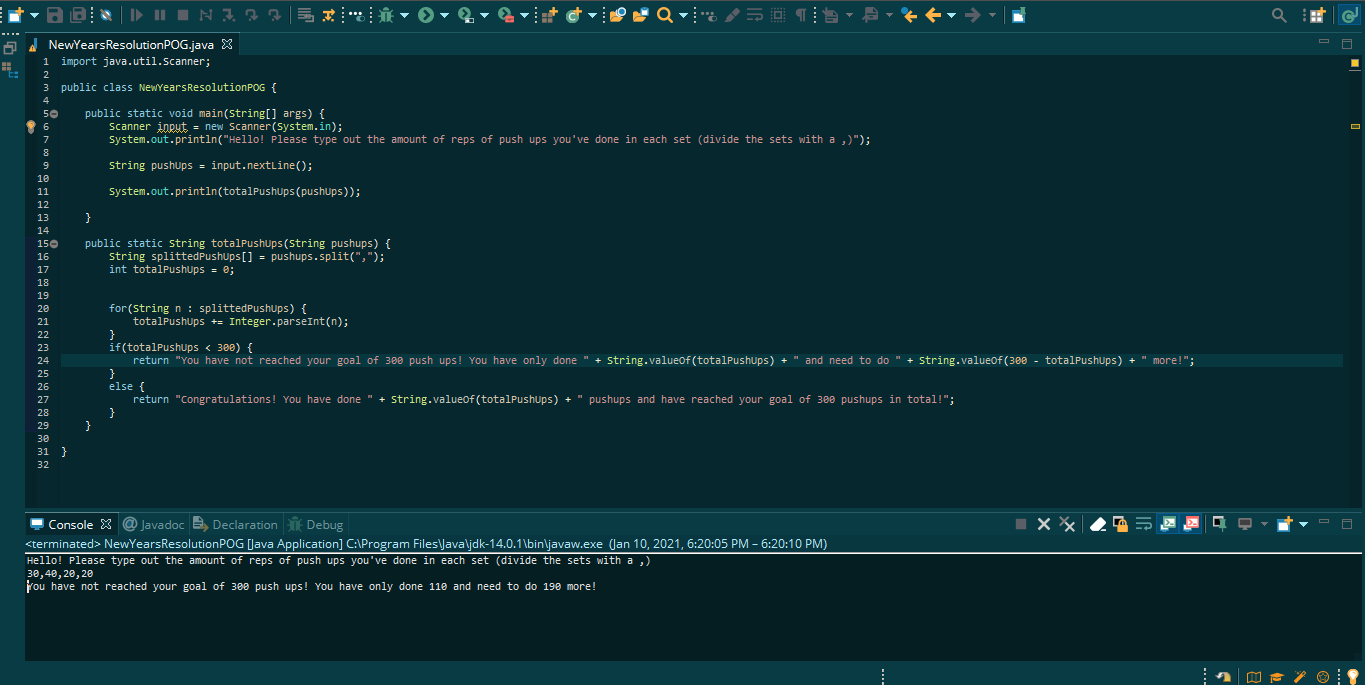Viewport: 1365px width, 685px height.
Task: Click the Console Terminate square icon
Action: [1021, 524]
